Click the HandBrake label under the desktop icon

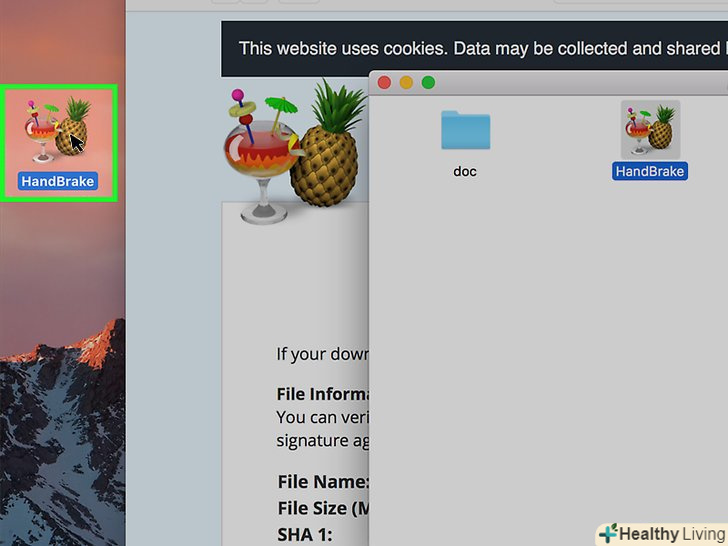coord(58,181)
